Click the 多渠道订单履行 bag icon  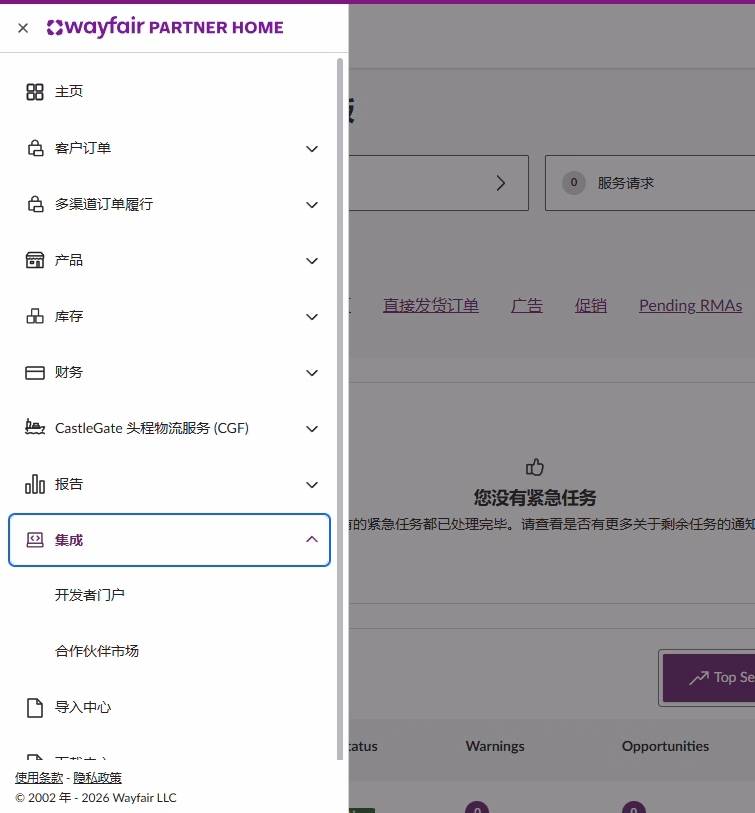click(35, 204)
